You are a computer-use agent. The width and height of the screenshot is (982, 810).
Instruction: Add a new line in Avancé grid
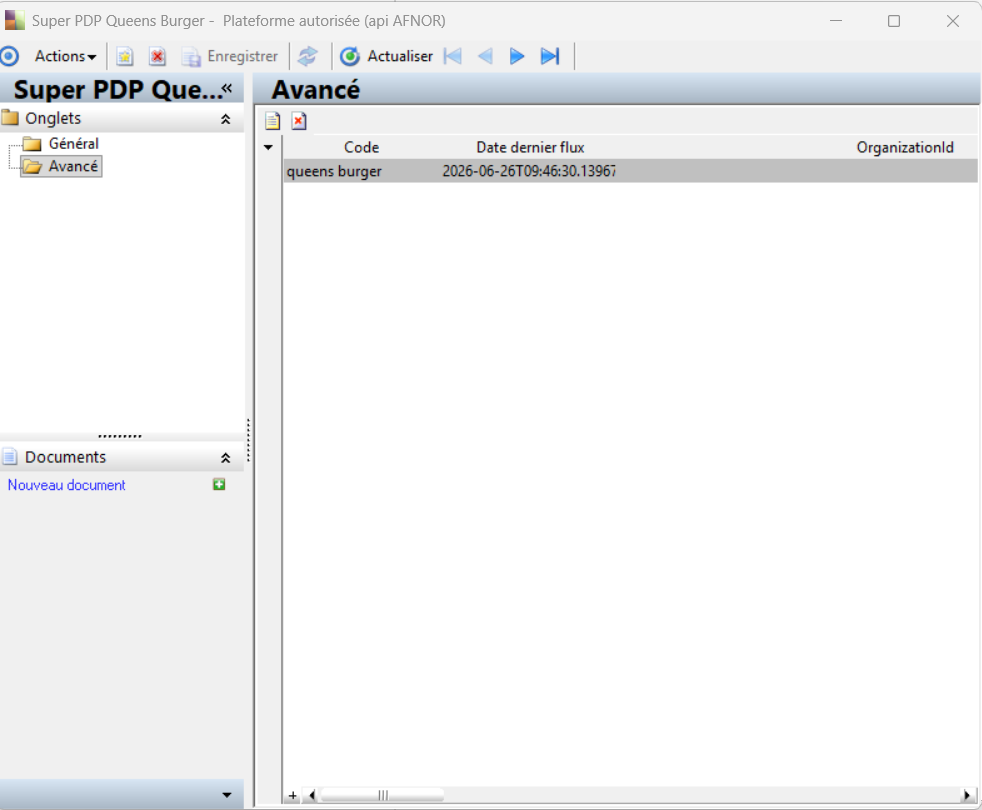coord(272,121)
